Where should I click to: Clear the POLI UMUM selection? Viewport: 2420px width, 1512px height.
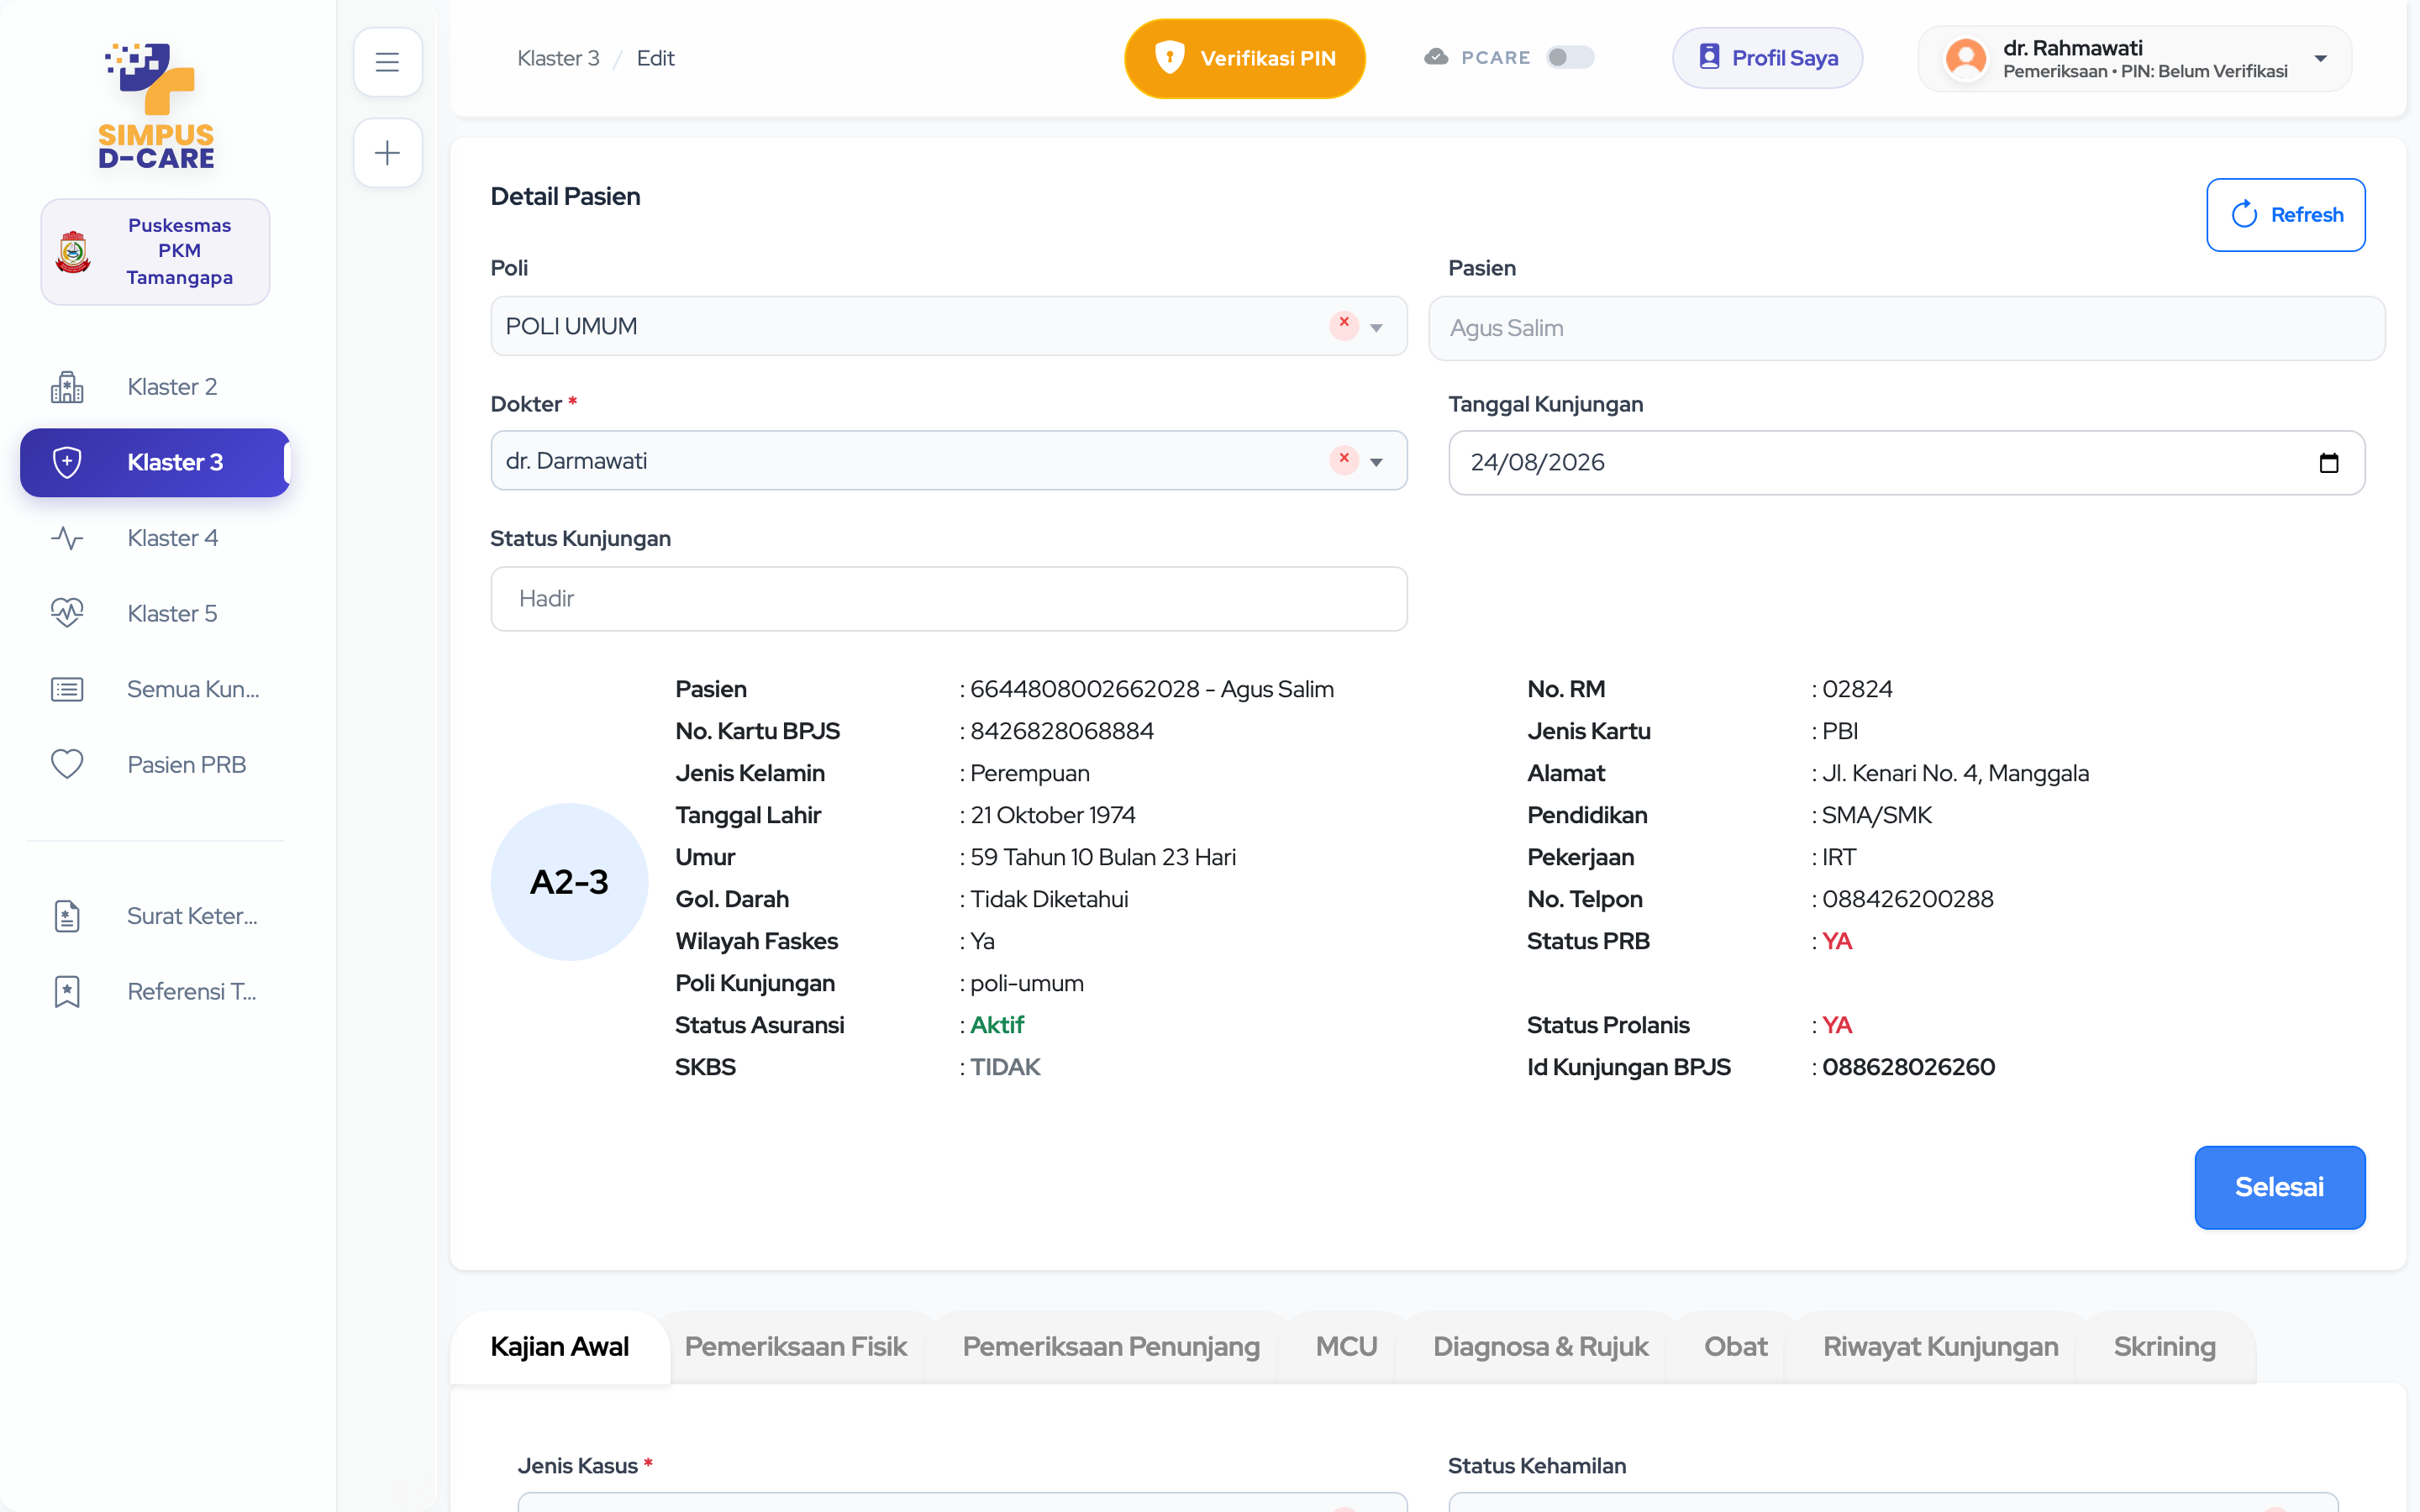(1344, 324)
